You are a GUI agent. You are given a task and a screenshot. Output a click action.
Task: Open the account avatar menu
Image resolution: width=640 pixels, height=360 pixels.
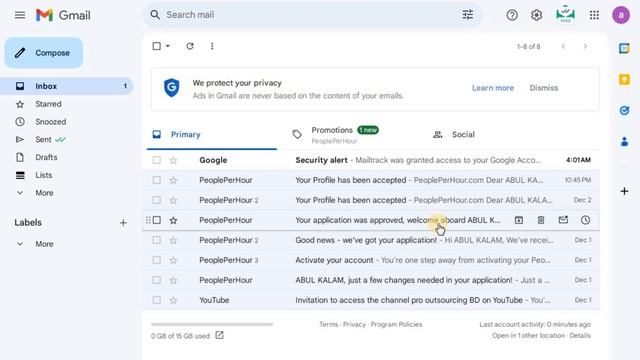coord(621,15)
